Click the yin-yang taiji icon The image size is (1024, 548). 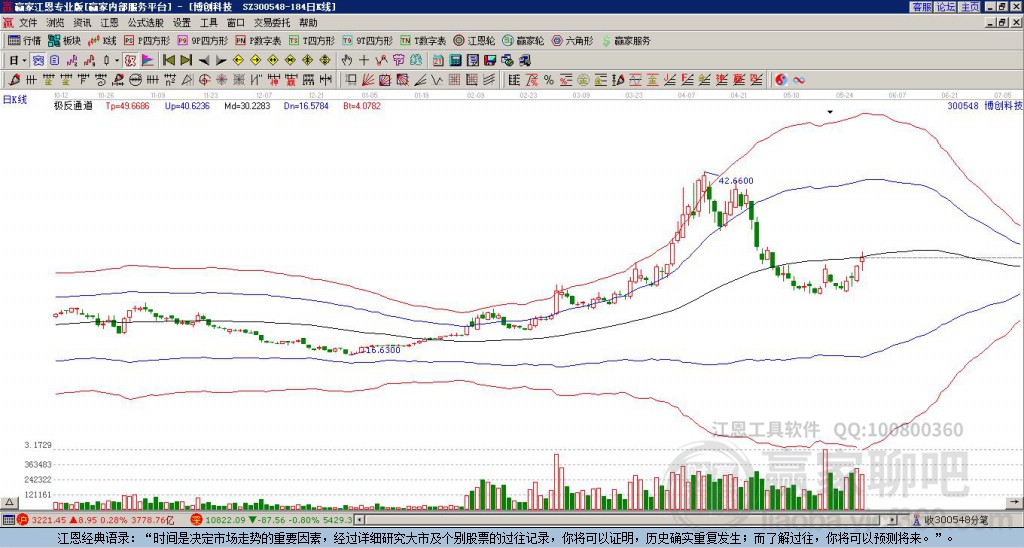(781, 80)
